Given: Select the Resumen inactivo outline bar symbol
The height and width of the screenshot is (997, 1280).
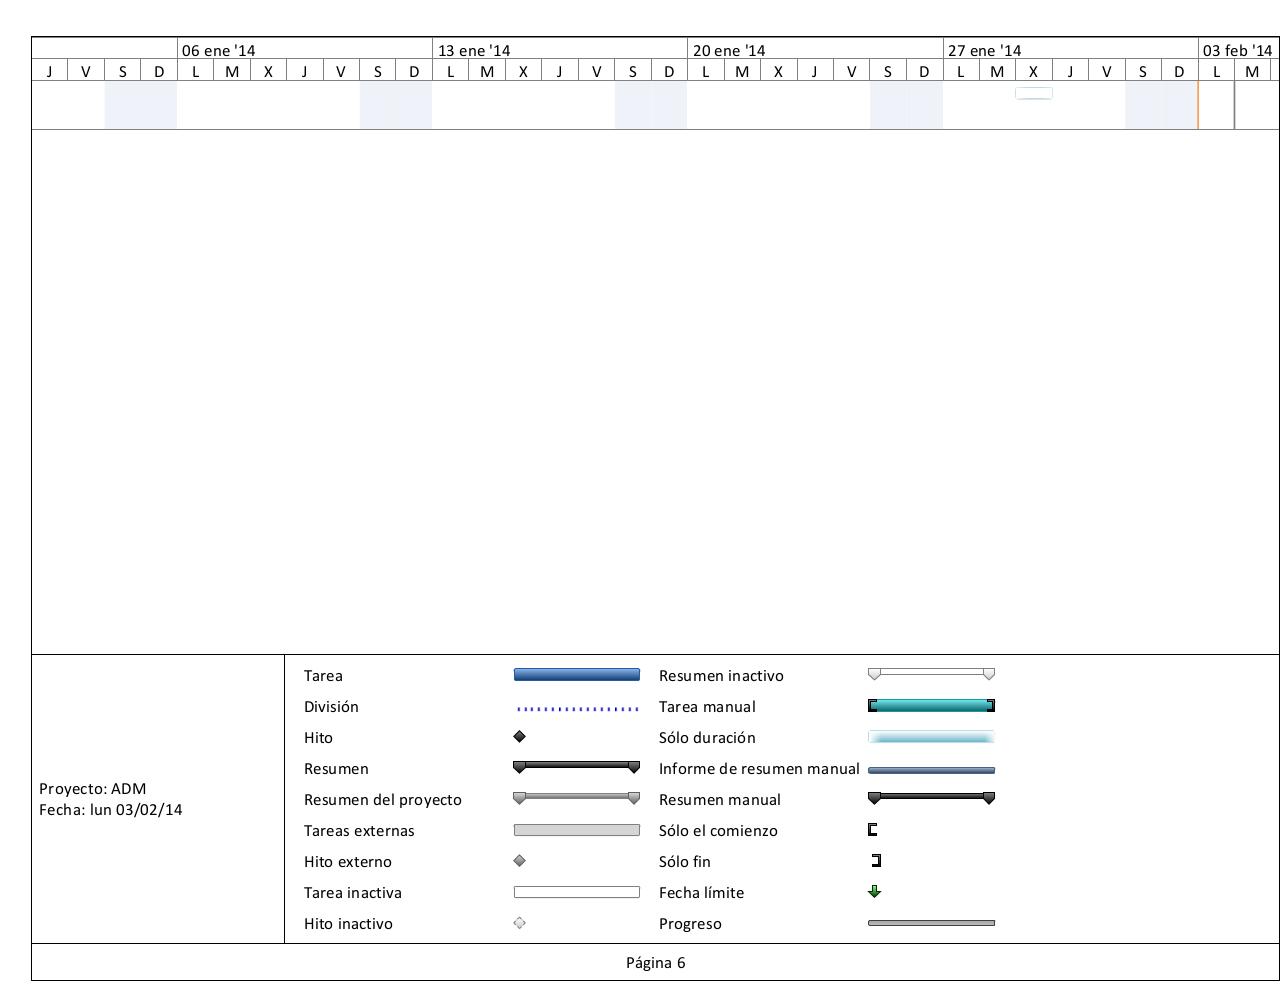Looking at the screenshot, I should [931, 674].
